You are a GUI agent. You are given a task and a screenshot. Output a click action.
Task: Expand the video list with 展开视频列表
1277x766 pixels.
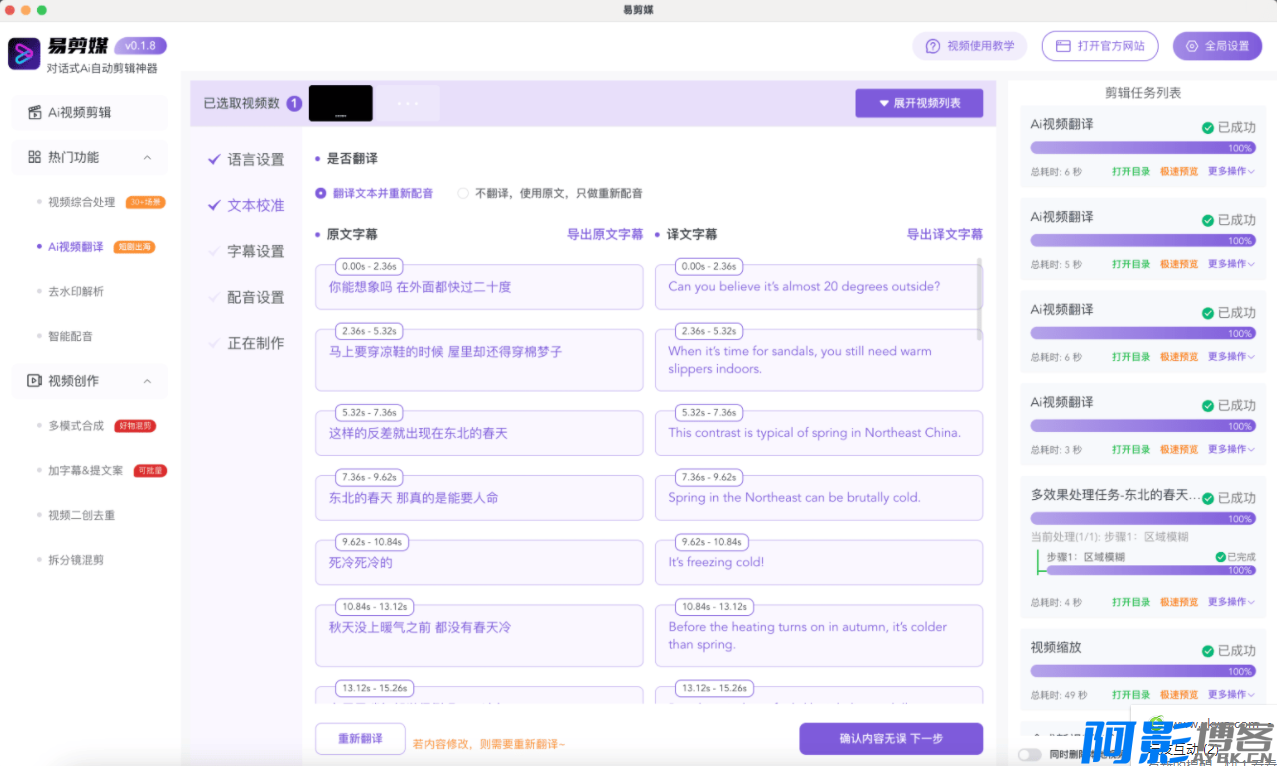pyautogui.click(x=919, y=103)
